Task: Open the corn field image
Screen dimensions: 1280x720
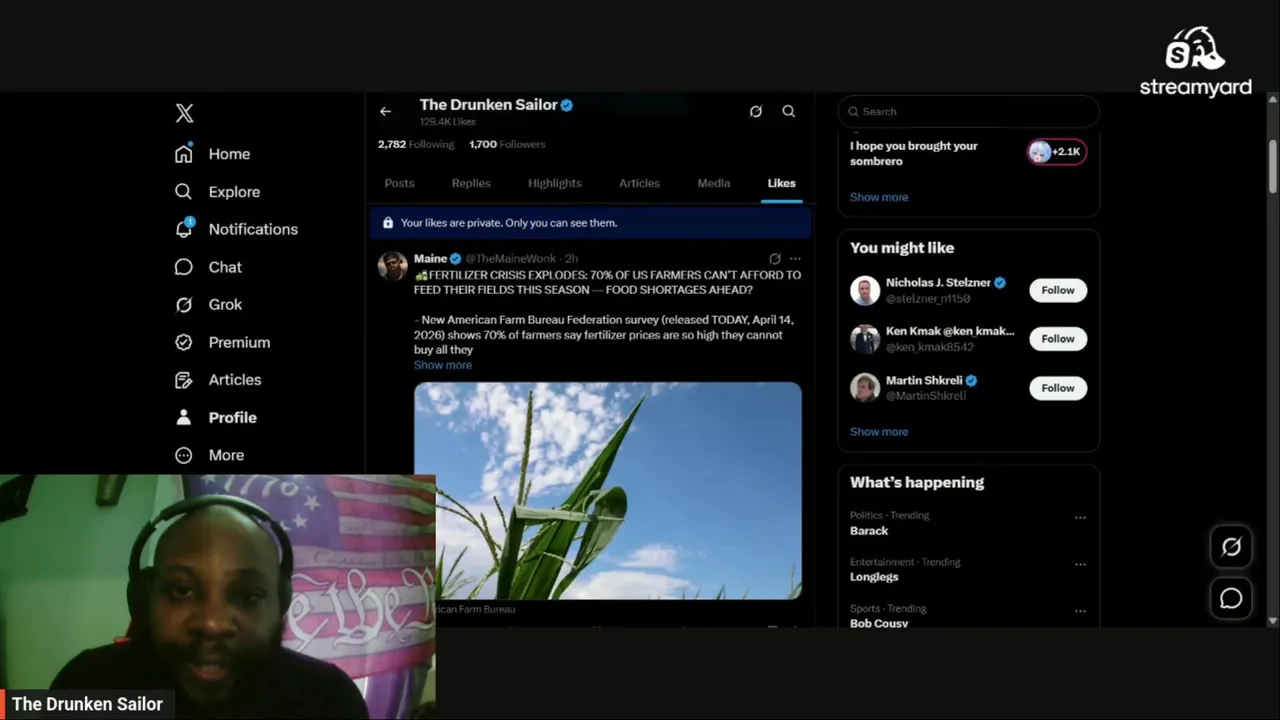Action: [x=608, y=490]
